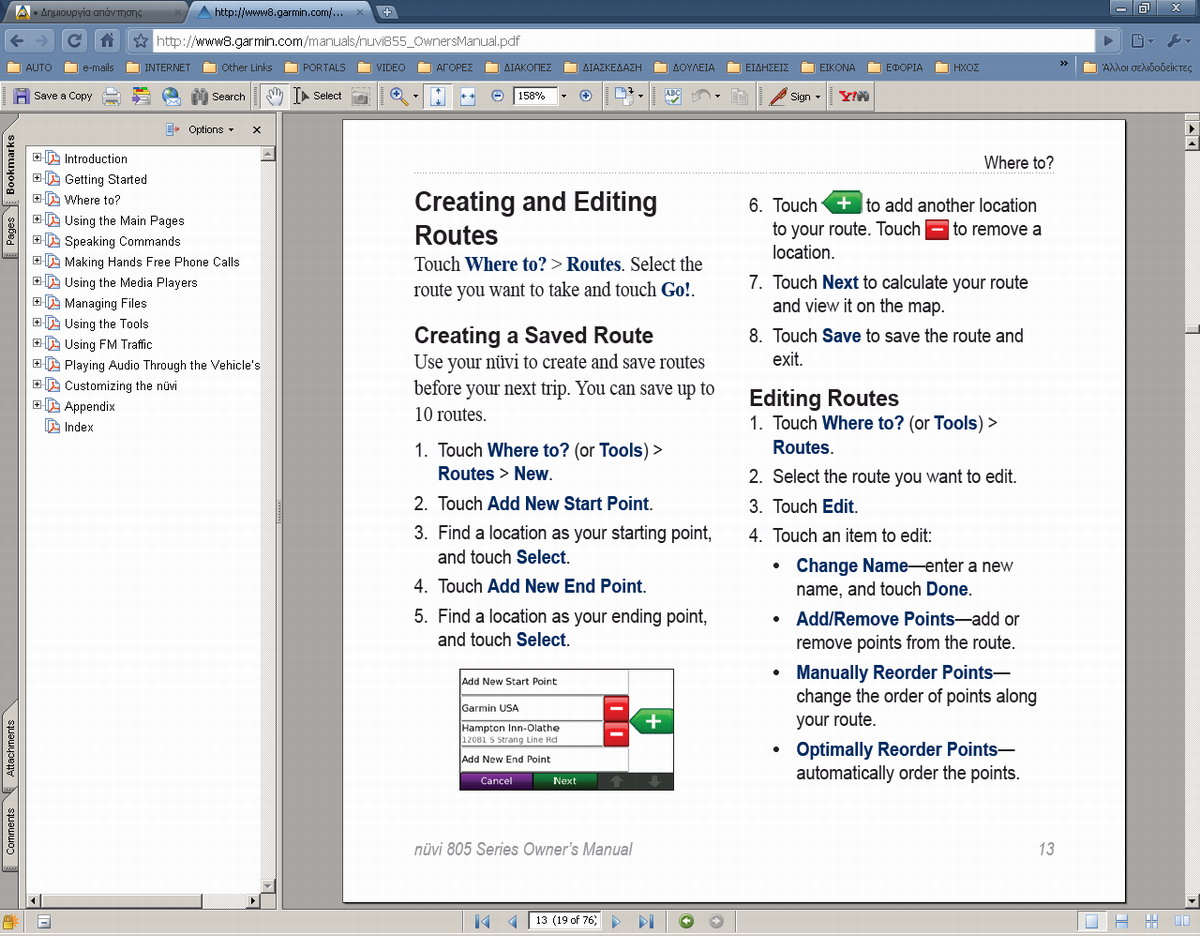The image size is (1200, 936).
Task: Click the Save a Copy floppy icon
Action: tap(21, 96)
